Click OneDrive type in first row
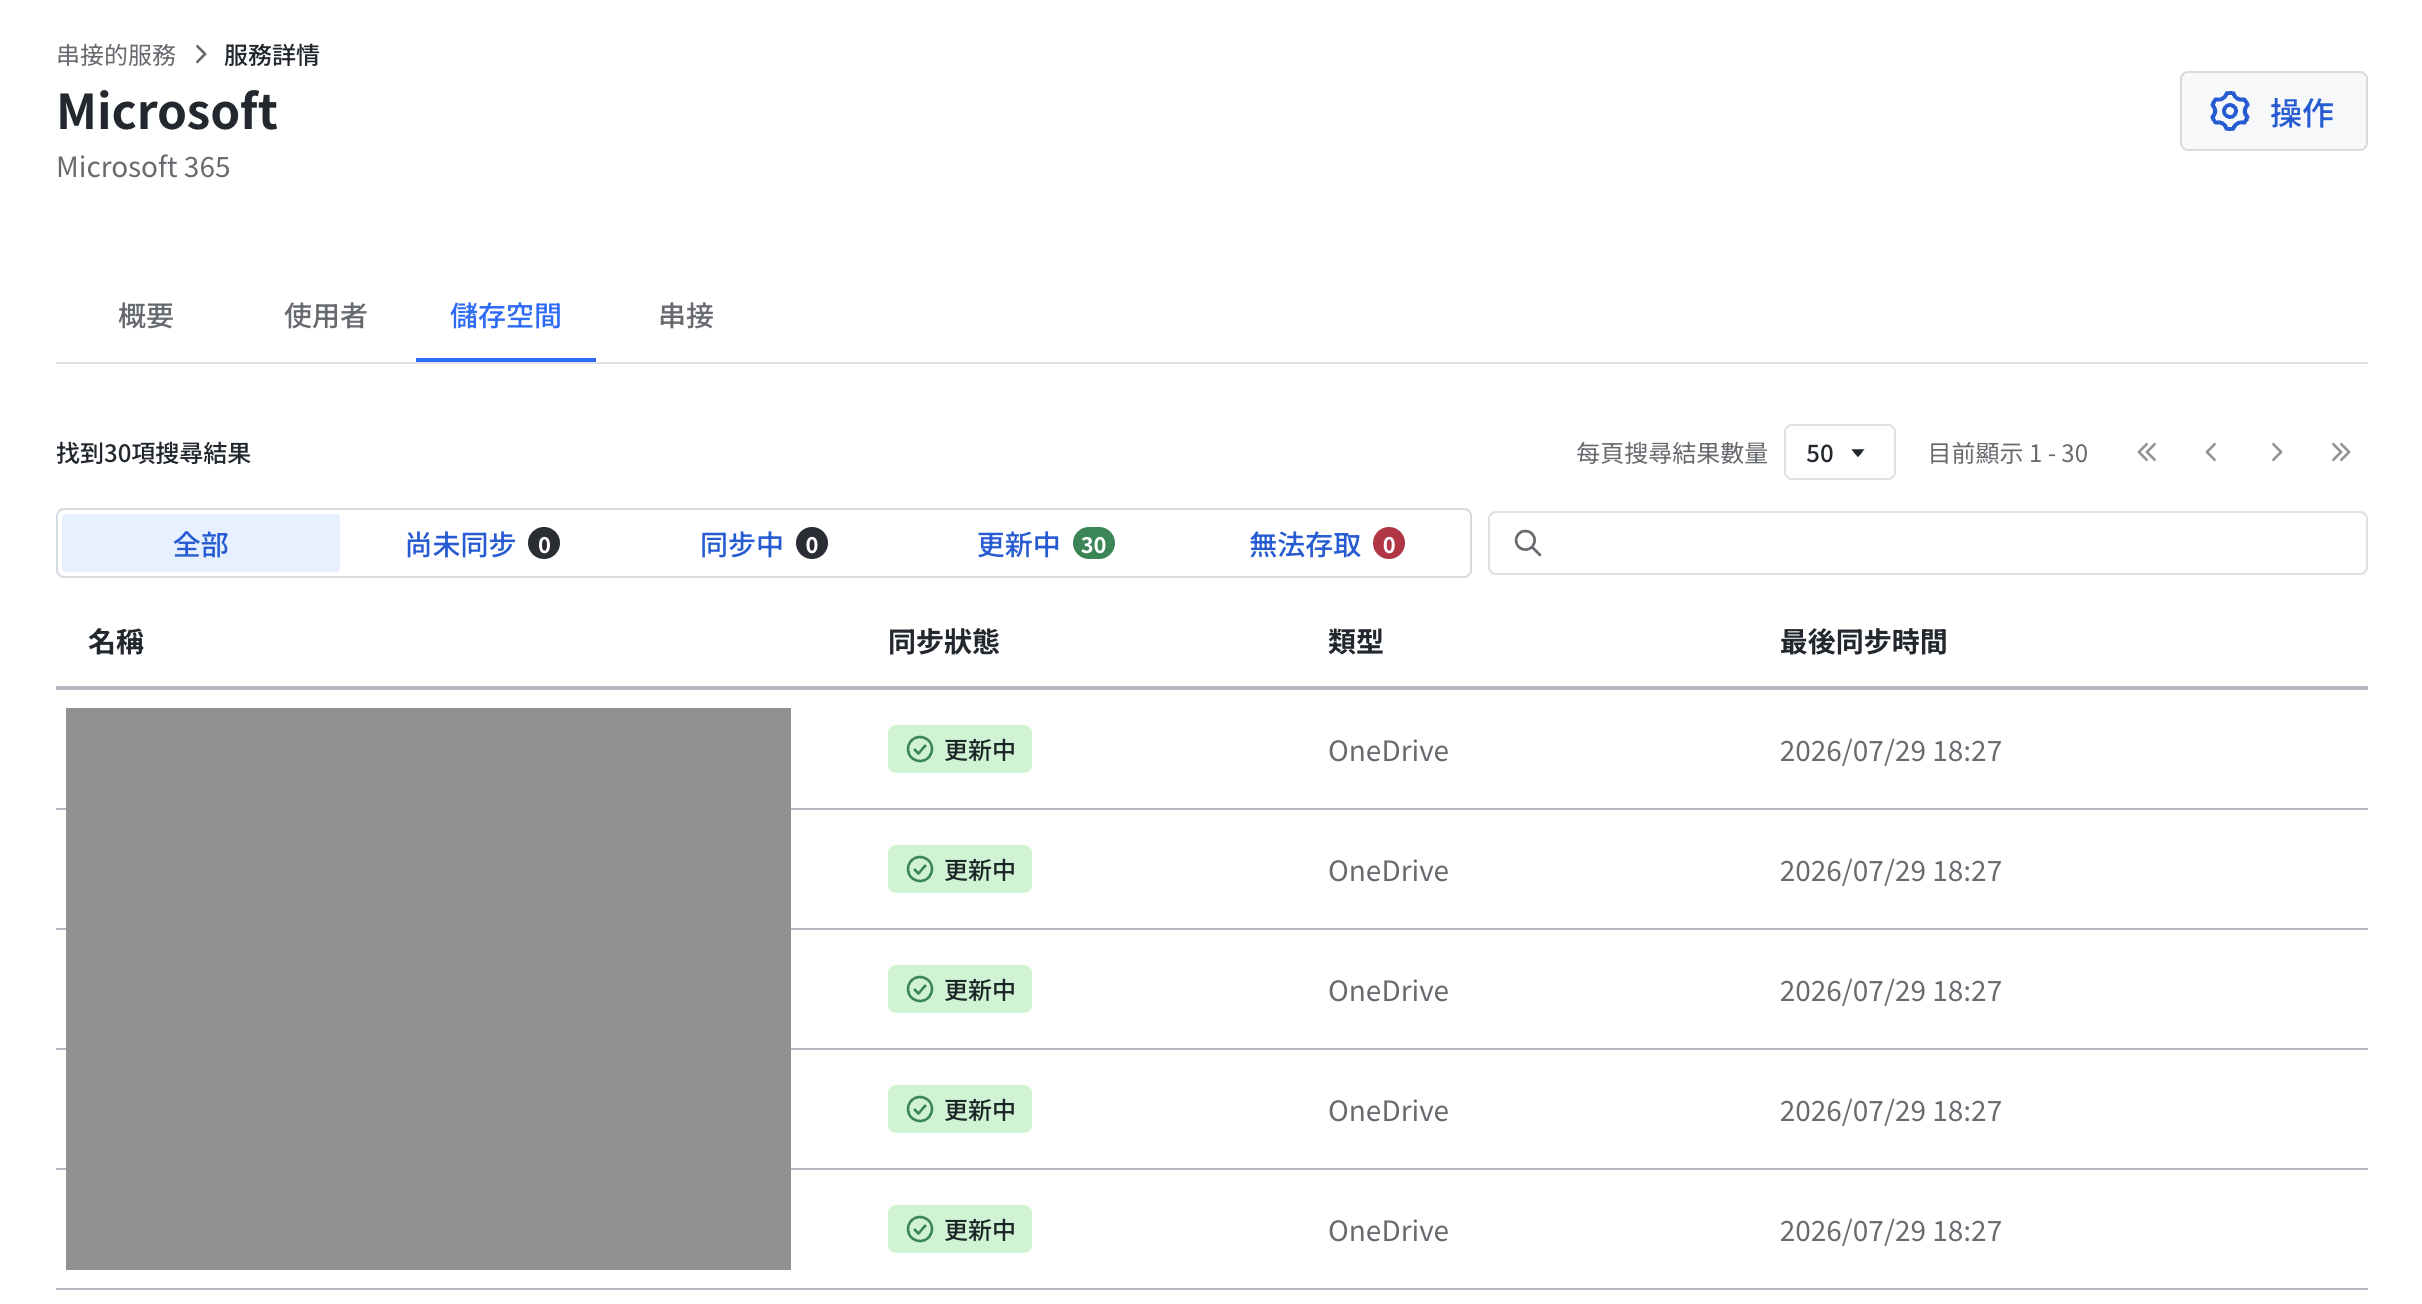The height and width of the screenshot is (1304, 2422). pos(1388,750)
